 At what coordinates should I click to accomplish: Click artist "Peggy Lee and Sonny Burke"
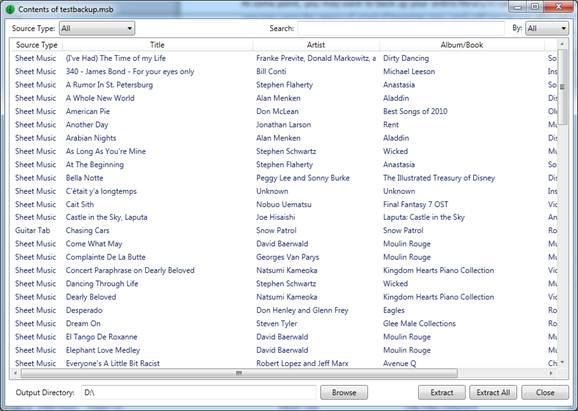[303, 178]
